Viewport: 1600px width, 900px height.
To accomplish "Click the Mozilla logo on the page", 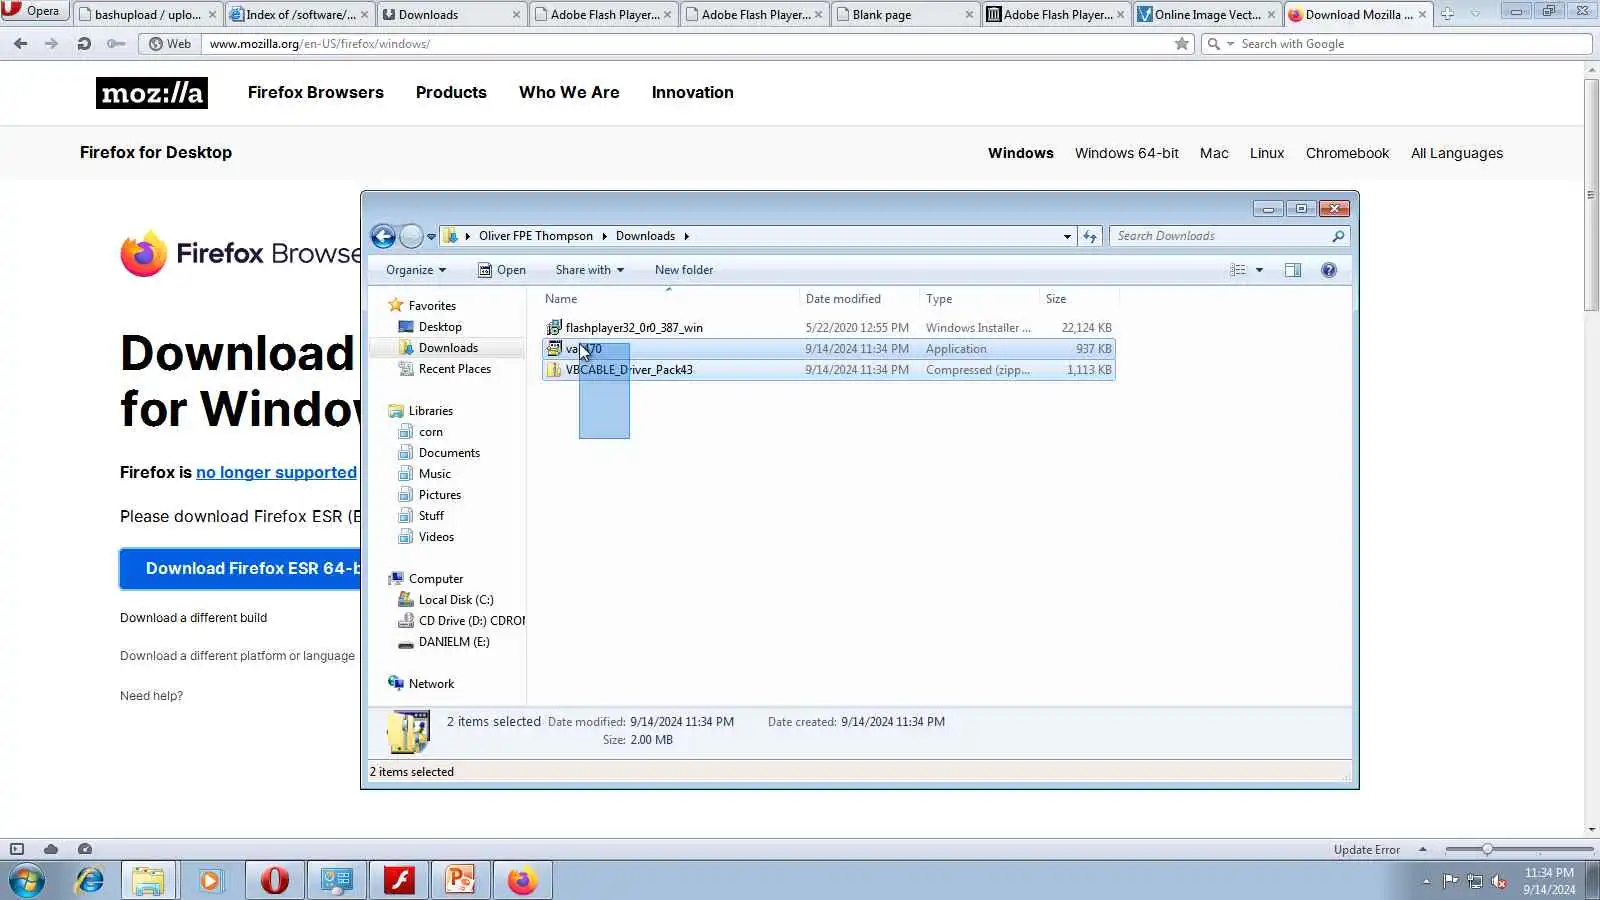I will tap(152, 93).
